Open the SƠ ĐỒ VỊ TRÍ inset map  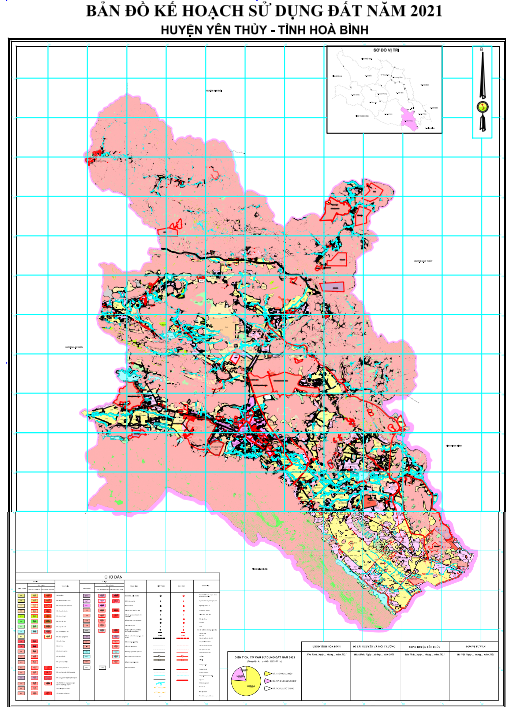click(384, 90)
